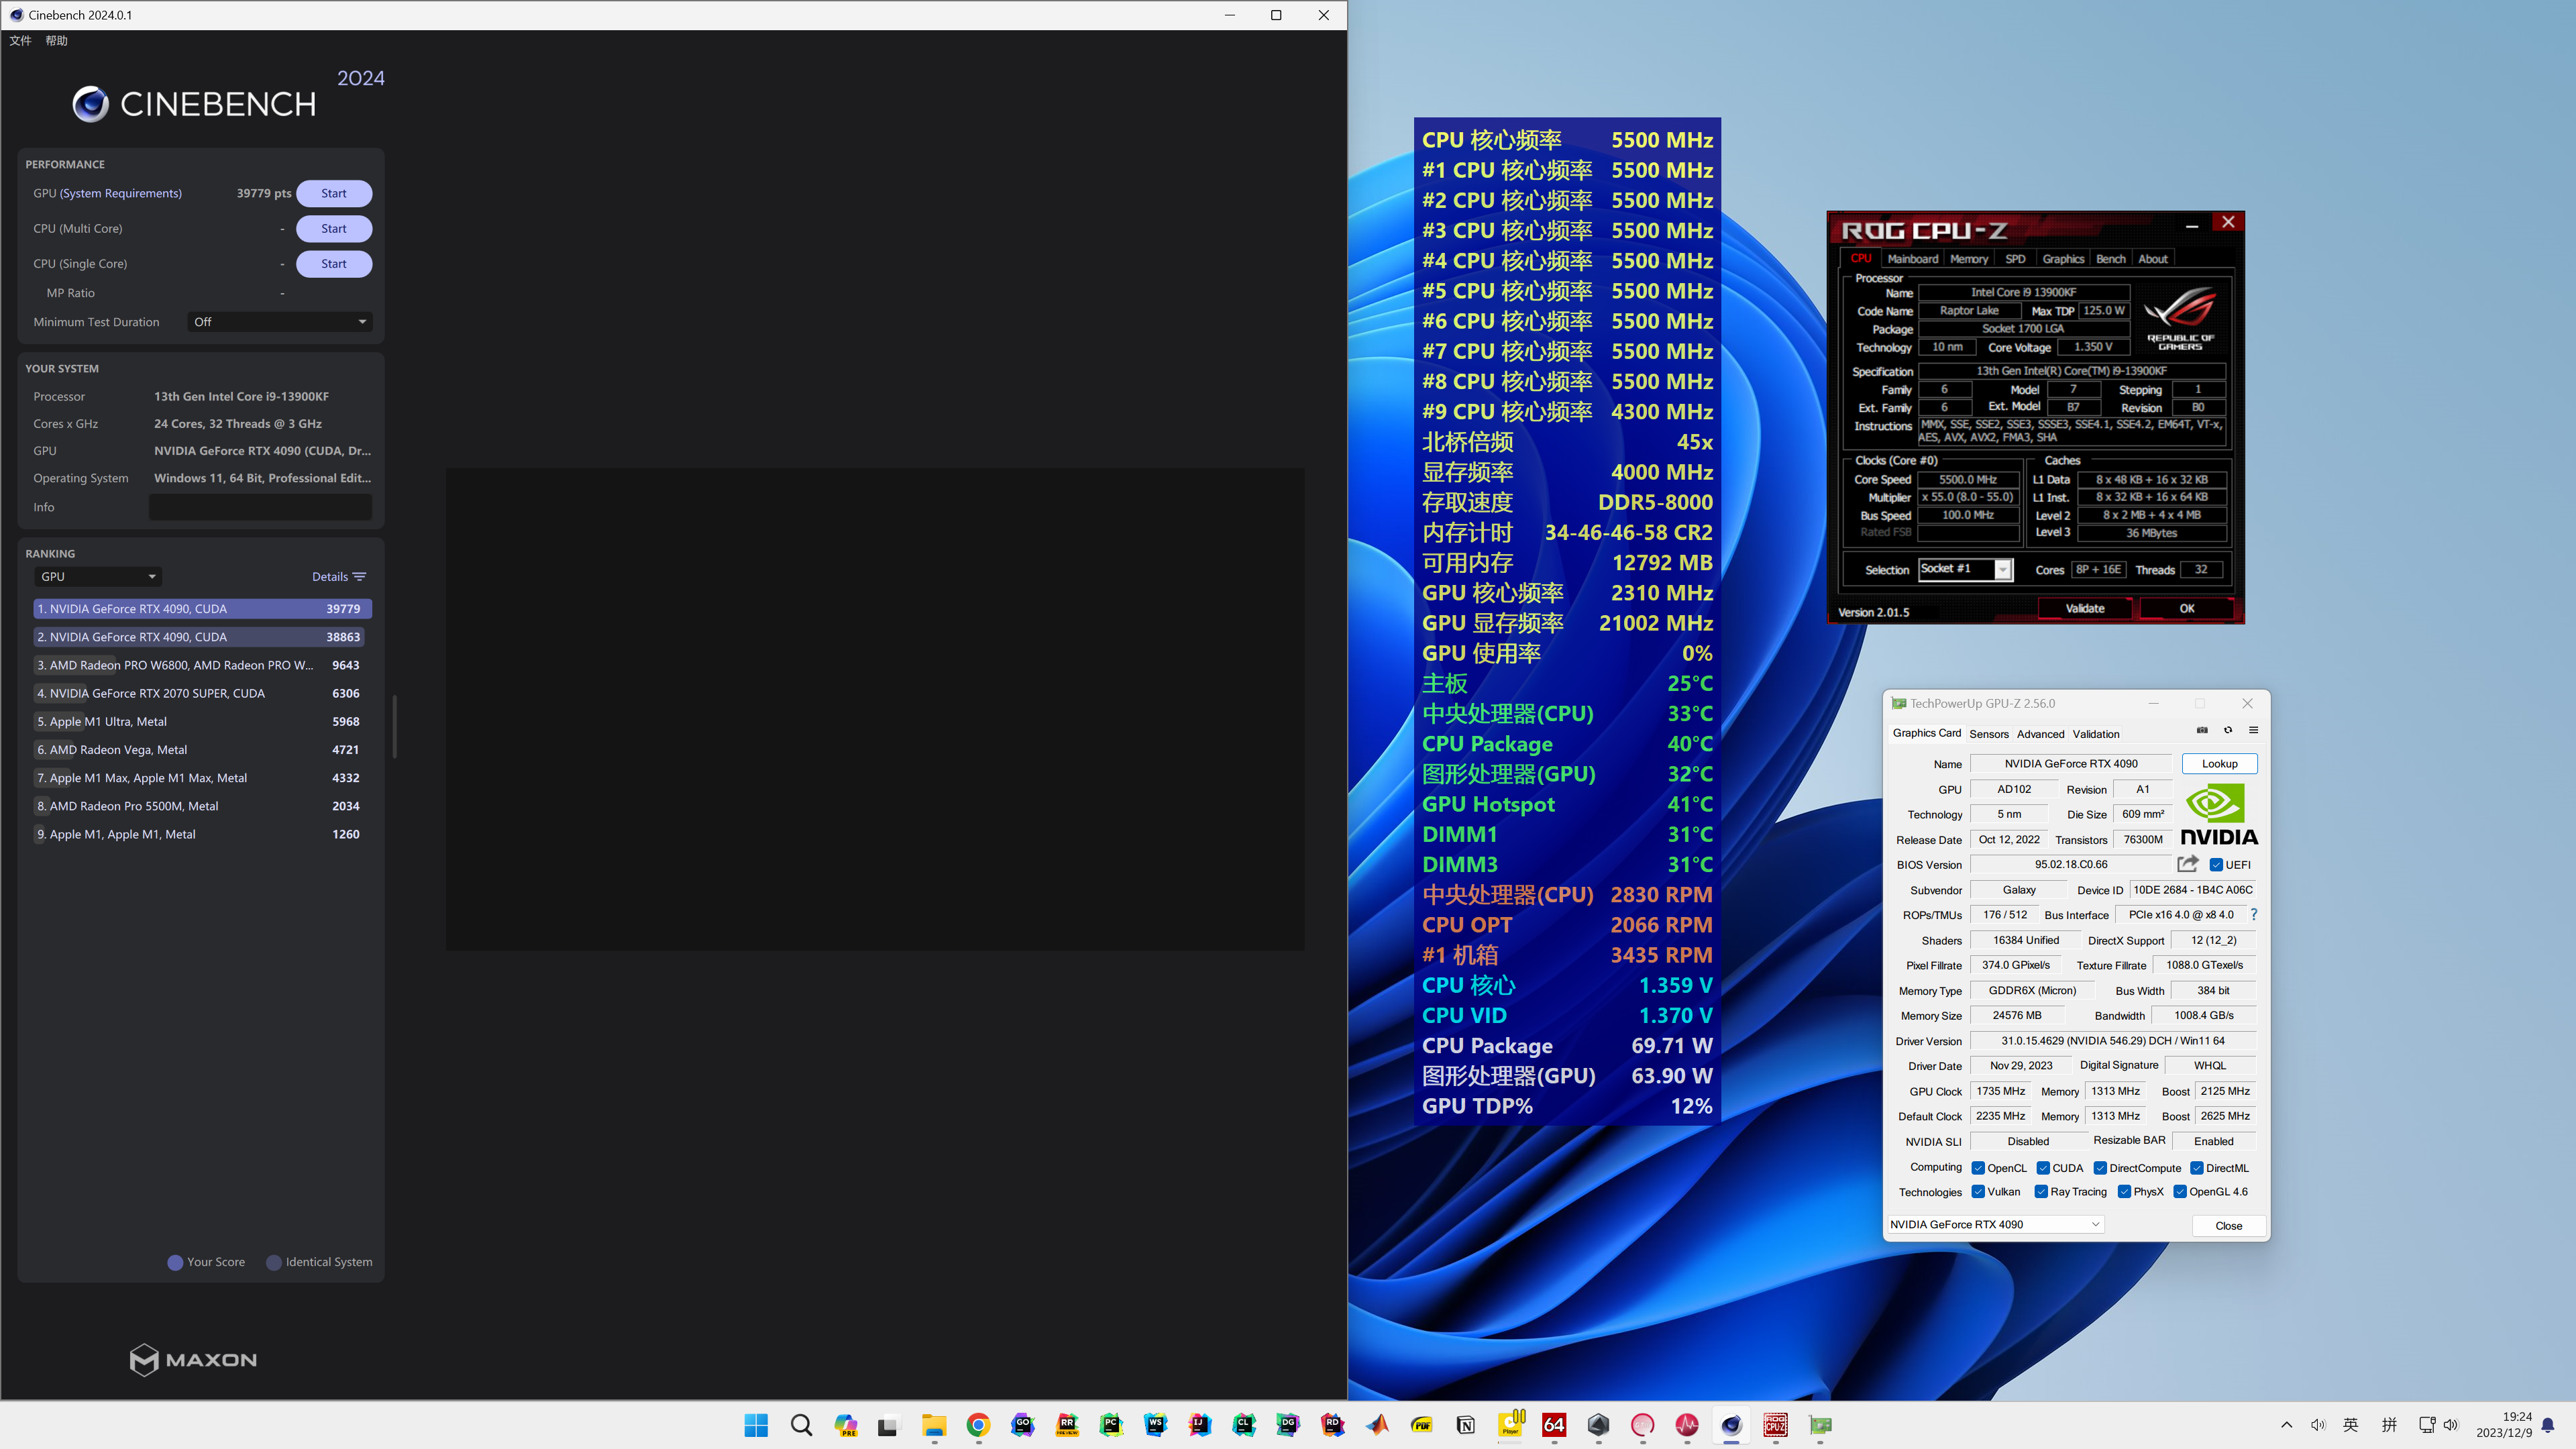
Task: Open PotPlayer from the taskbar
Action: [x=1510, y=1425]
